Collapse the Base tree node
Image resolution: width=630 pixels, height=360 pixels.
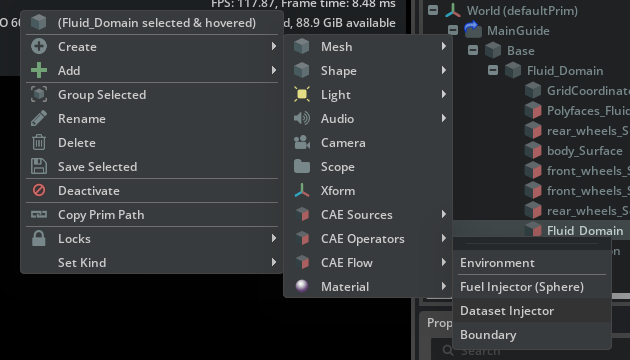(x=473, y=50)
